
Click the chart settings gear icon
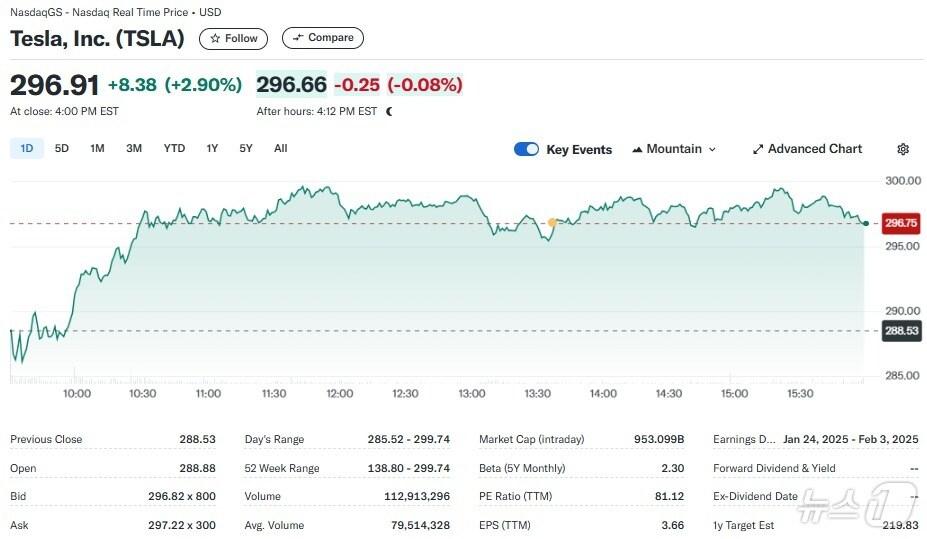[903, 149]
